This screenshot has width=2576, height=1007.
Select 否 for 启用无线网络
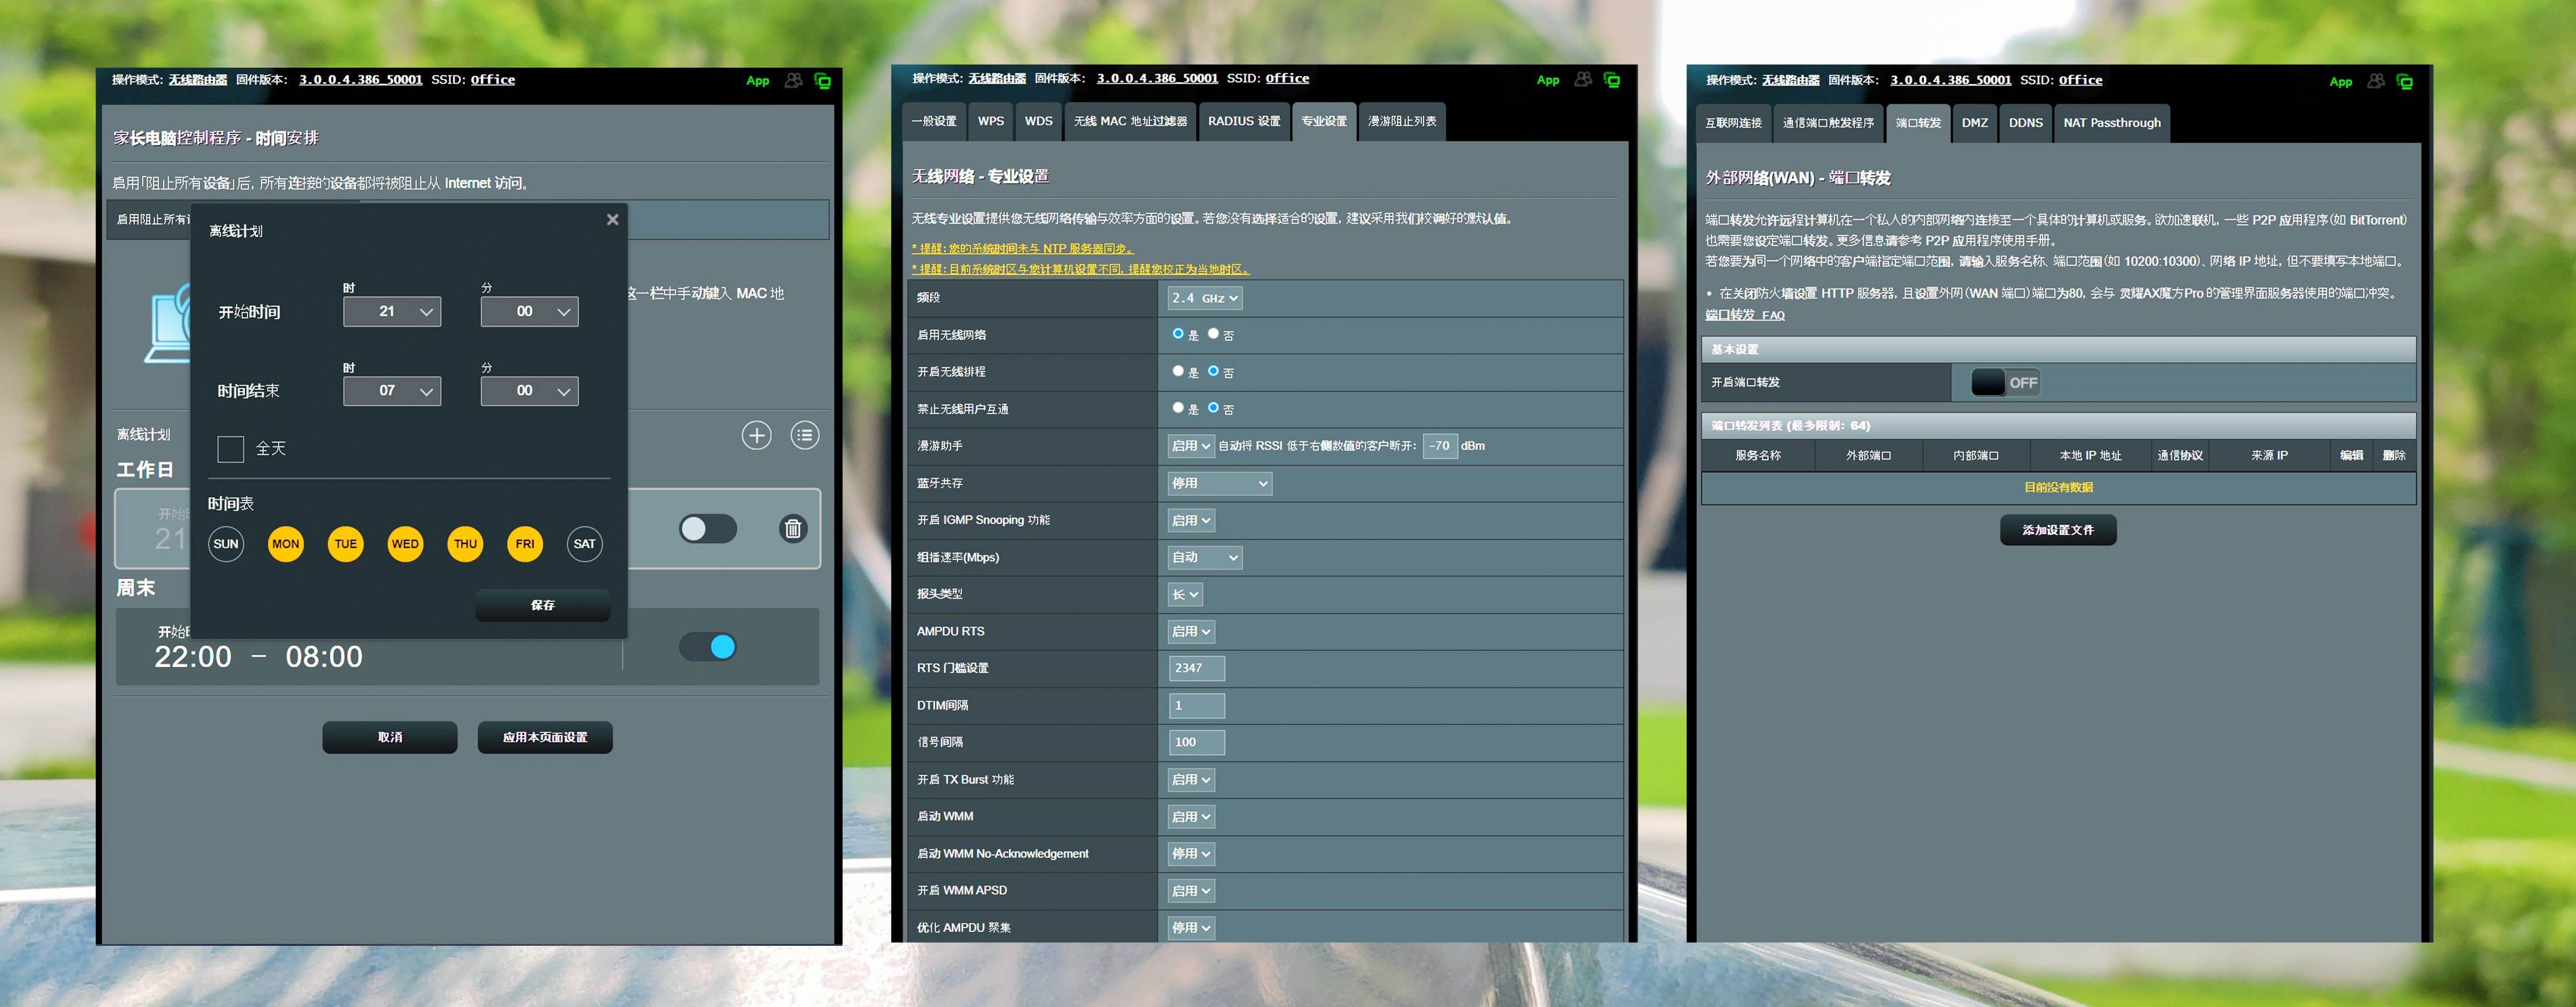(1213, 334)
